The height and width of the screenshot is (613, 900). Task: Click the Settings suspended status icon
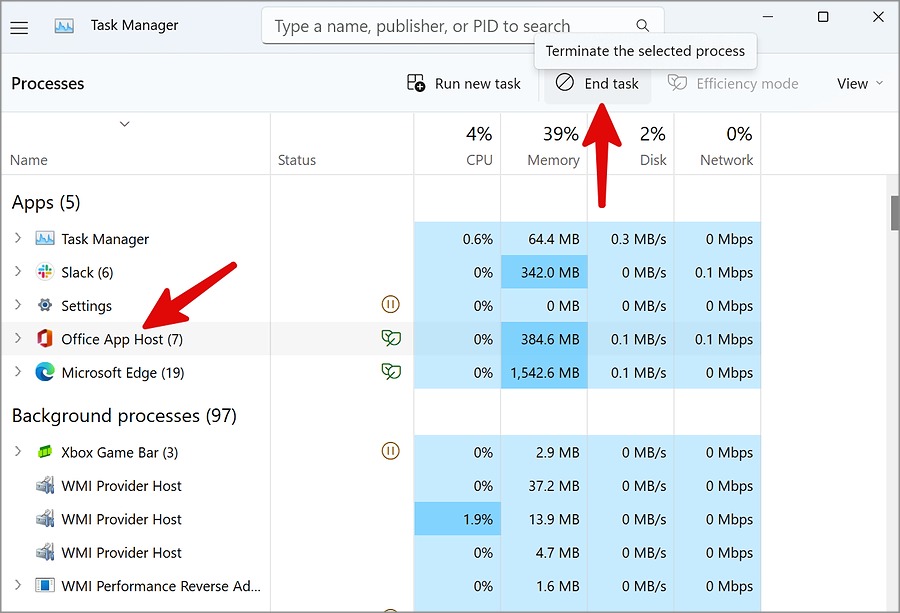coord(391,305)
